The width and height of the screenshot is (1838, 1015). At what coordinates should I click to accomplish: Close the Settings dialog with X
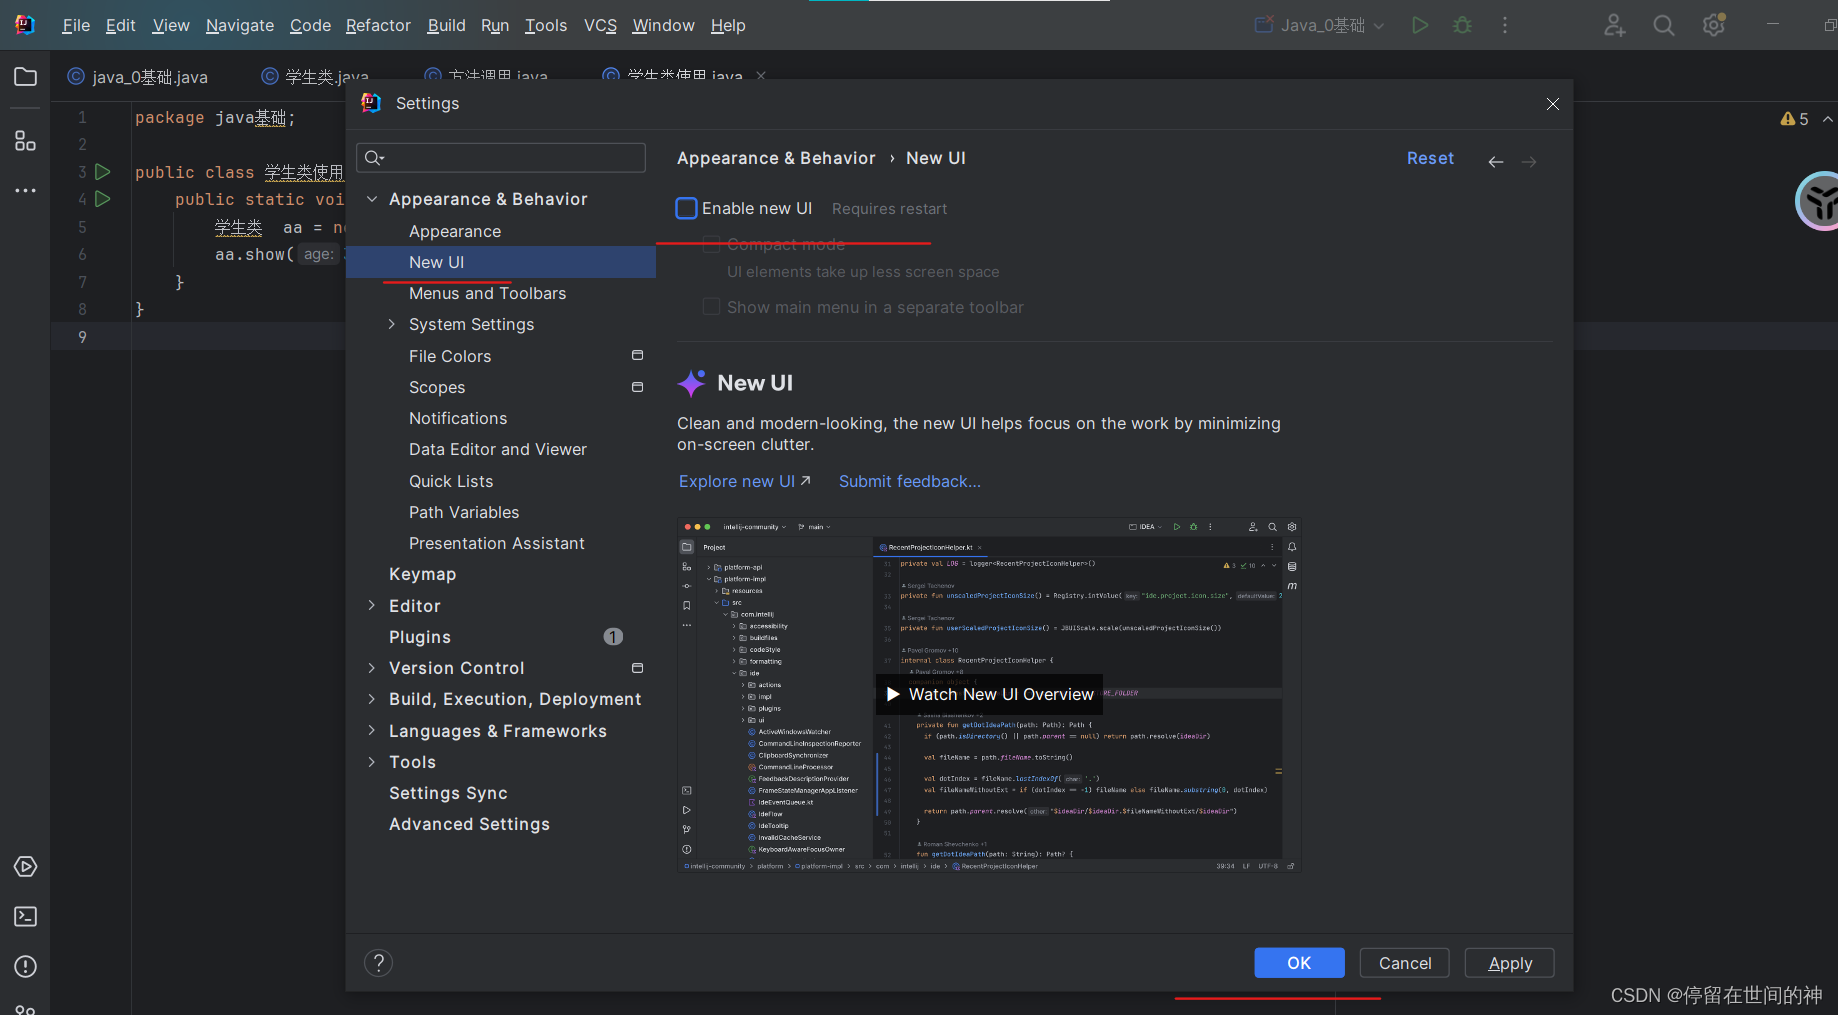click(x=1552, y=104)
